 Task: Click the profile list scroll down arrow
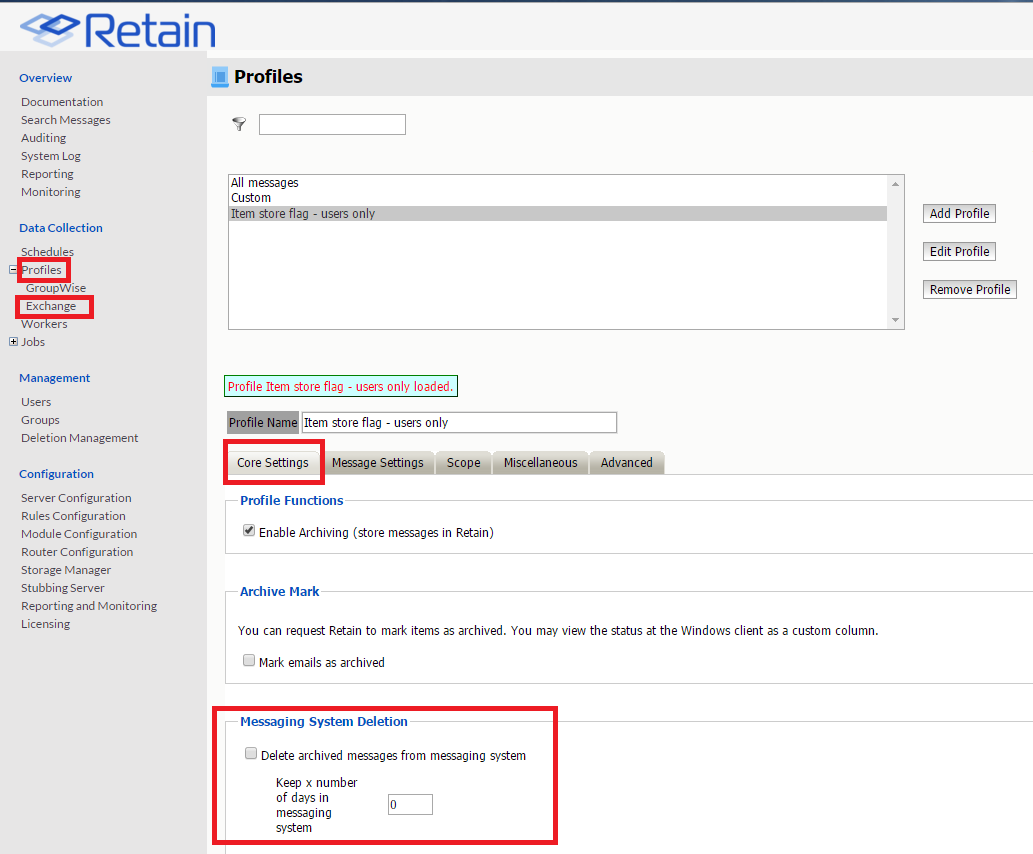[x=895, y=320]
